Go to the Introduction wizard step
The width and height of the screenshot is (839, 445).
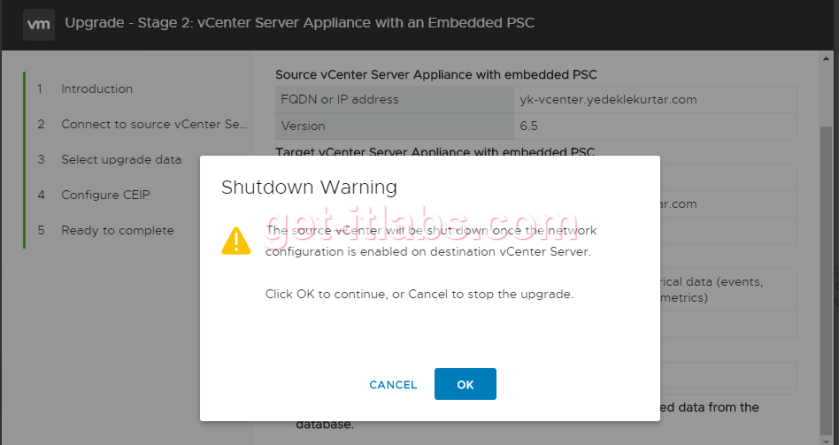[97, 89]
